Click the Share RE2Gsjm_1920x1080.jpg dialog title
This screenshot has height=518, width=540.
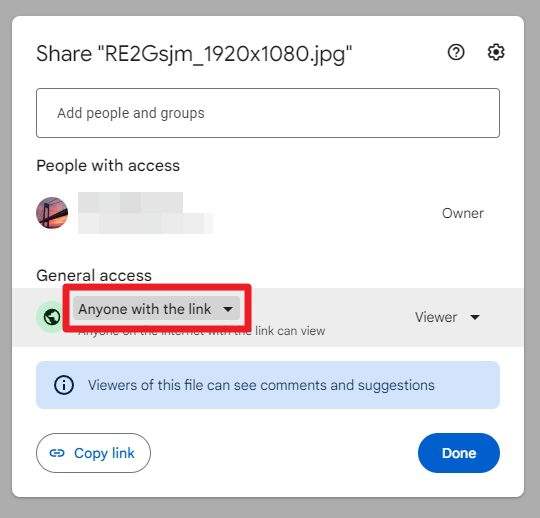(x=194, y=54)
